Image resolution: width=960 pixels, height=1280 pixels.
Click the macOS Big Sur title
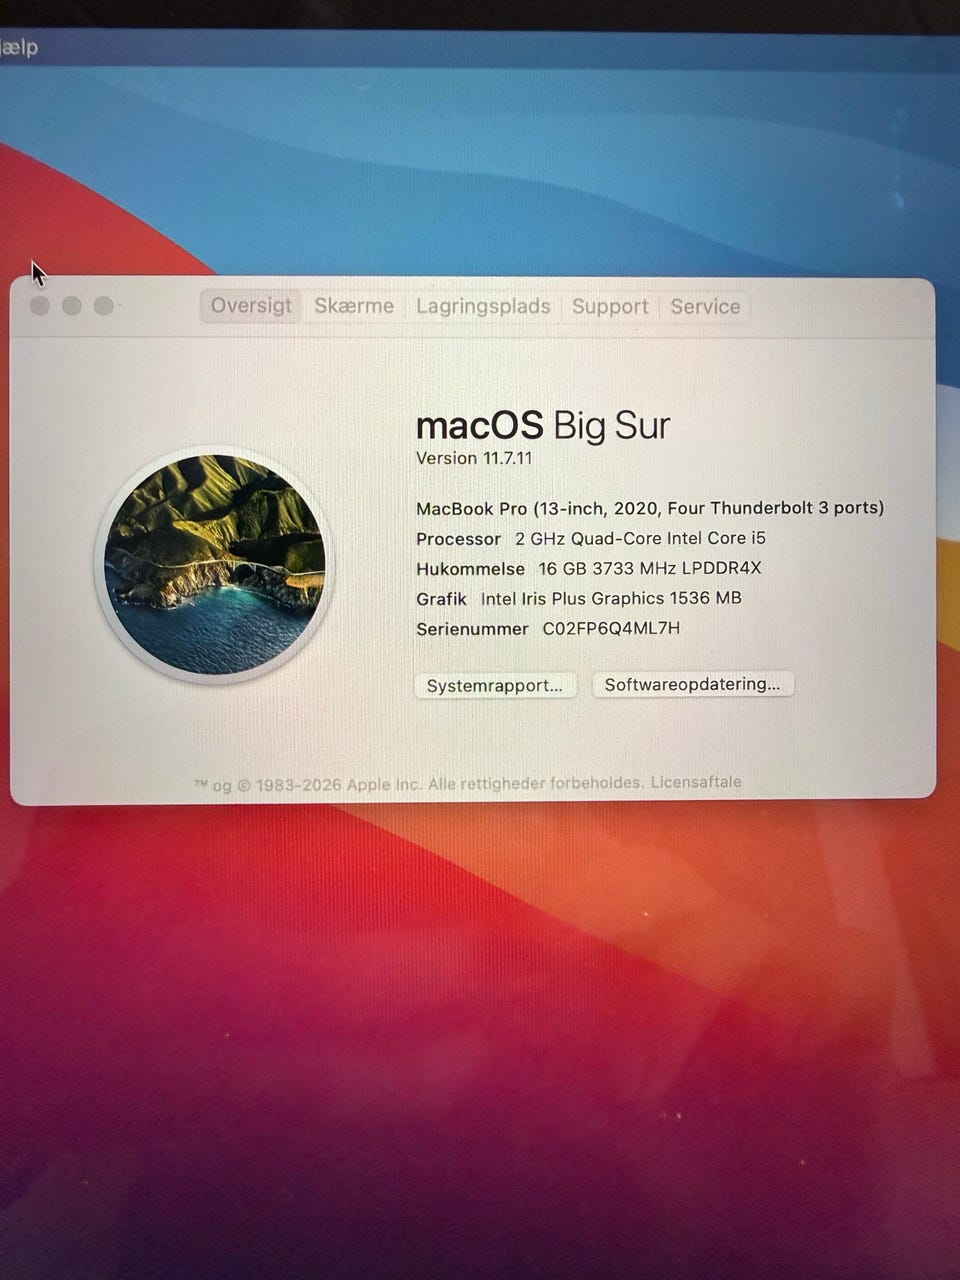[543, 425]
